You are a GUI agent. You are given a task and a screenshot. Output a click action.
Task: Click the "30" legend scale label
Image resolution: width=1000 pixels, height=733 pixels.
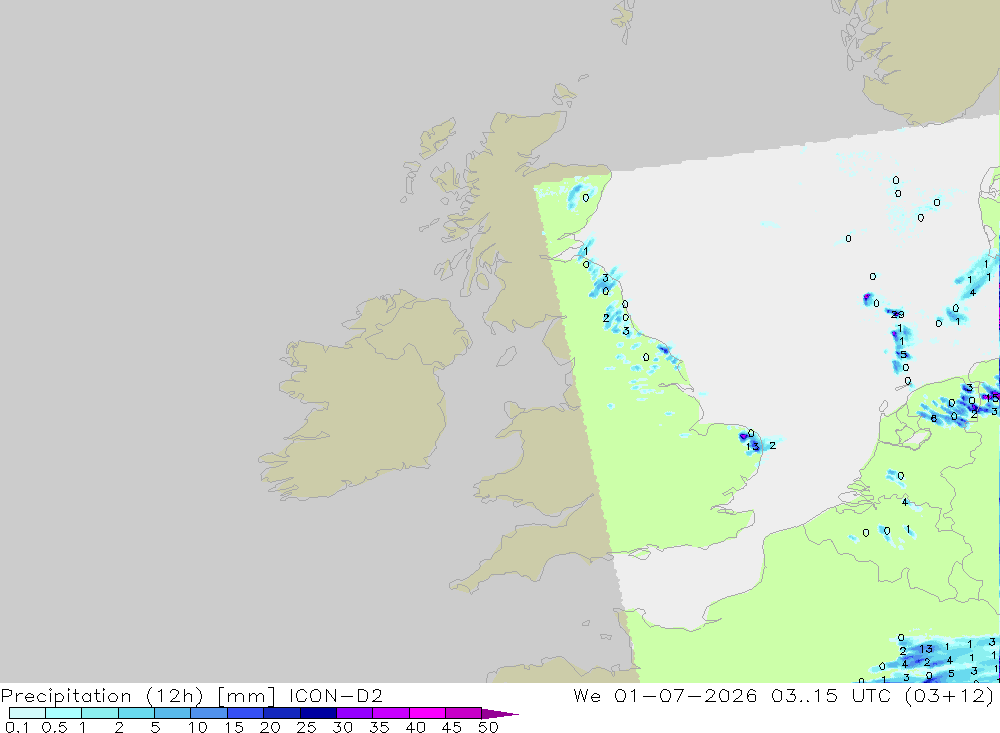click(342, 727)
